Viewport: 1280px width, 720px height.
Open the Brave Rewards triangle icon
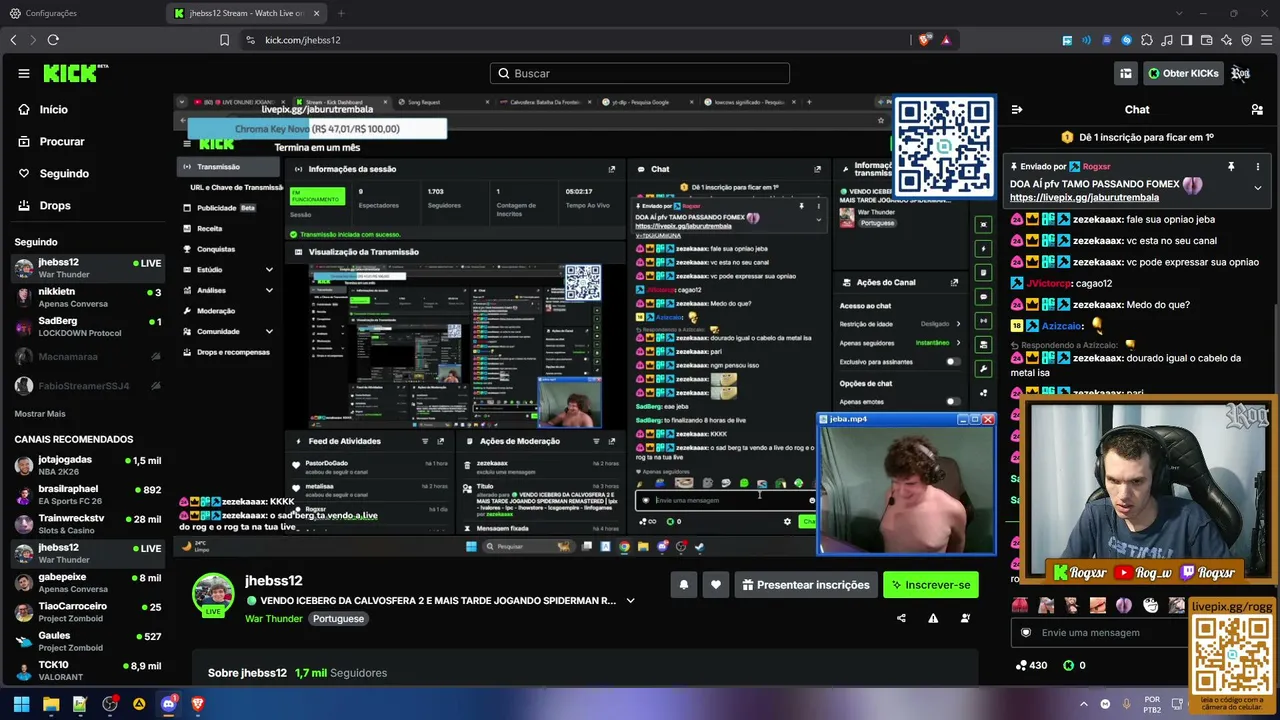point(946,40)
